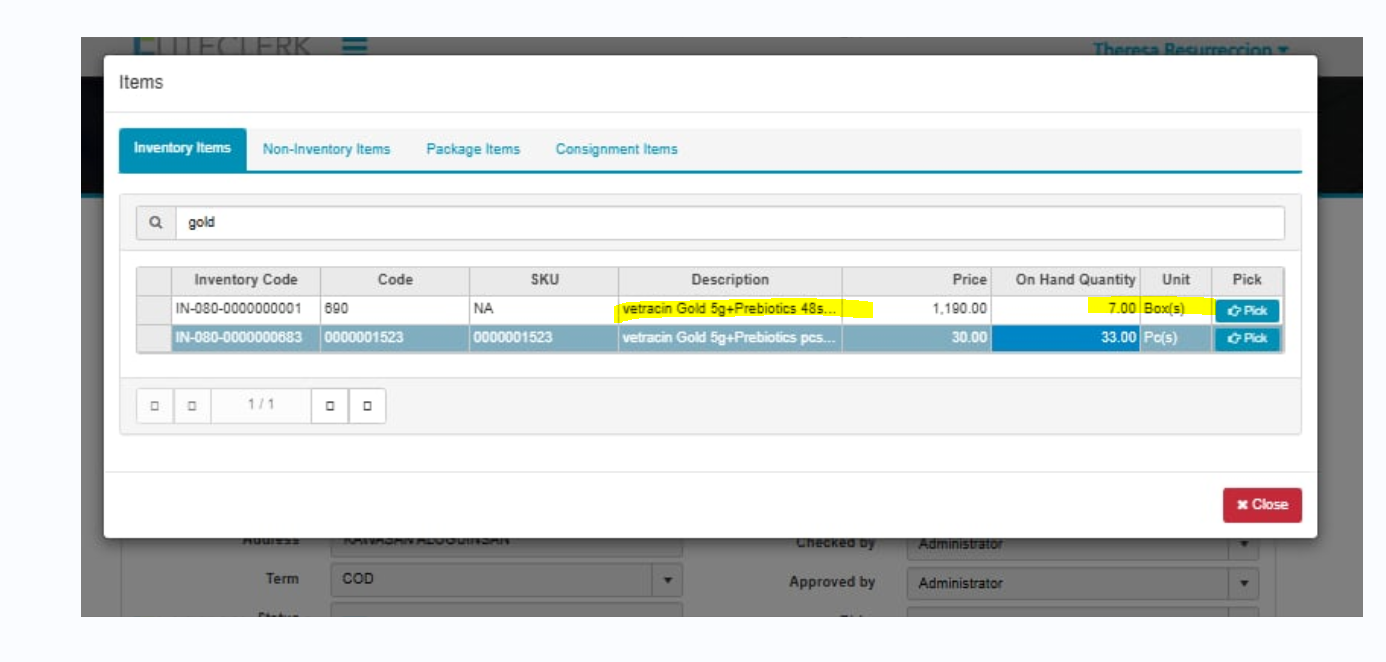Go to last page of results

(x=367, y=406)
